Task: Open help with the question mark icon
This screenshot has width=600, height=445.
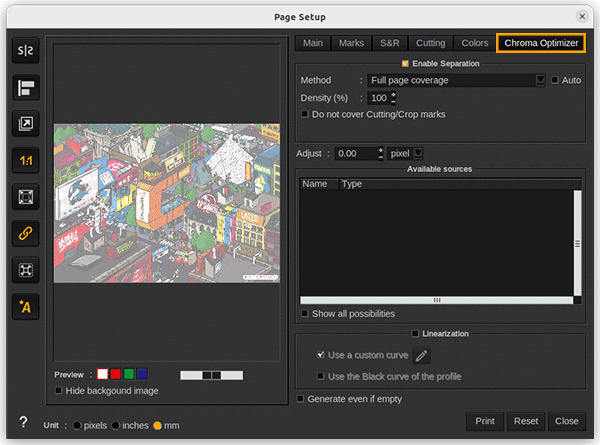Action: click(22, 423)
